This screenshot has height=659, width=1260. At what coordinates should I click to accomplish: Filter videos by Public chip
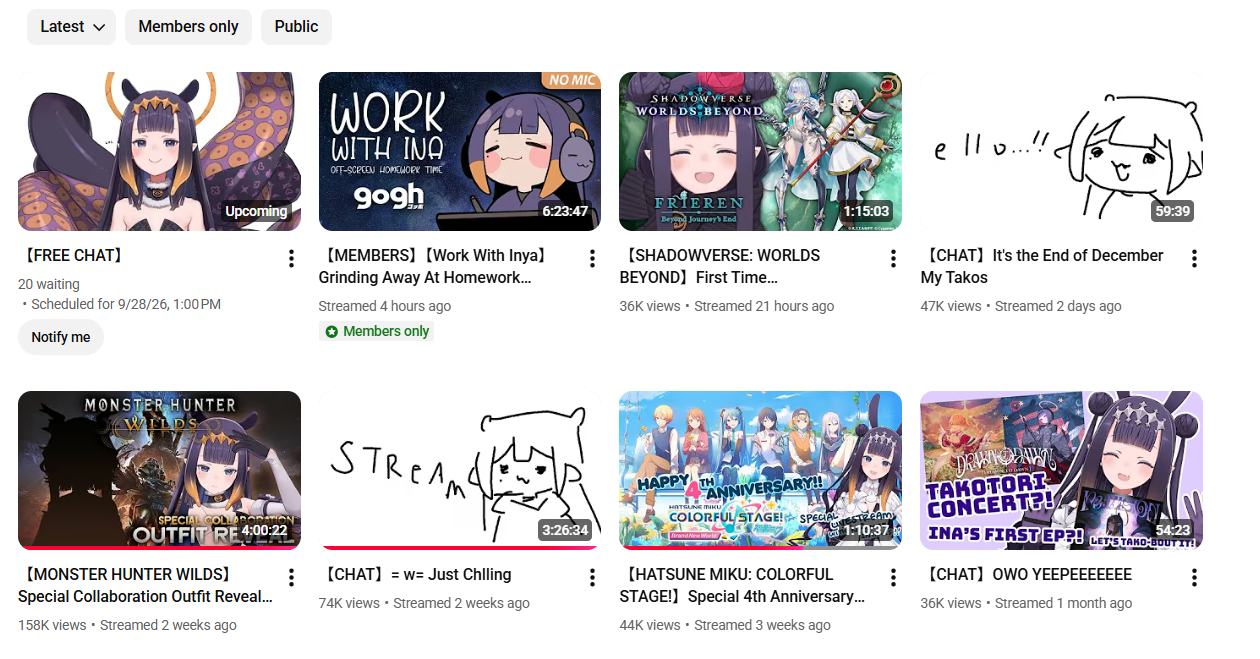[x=296, y=27]
